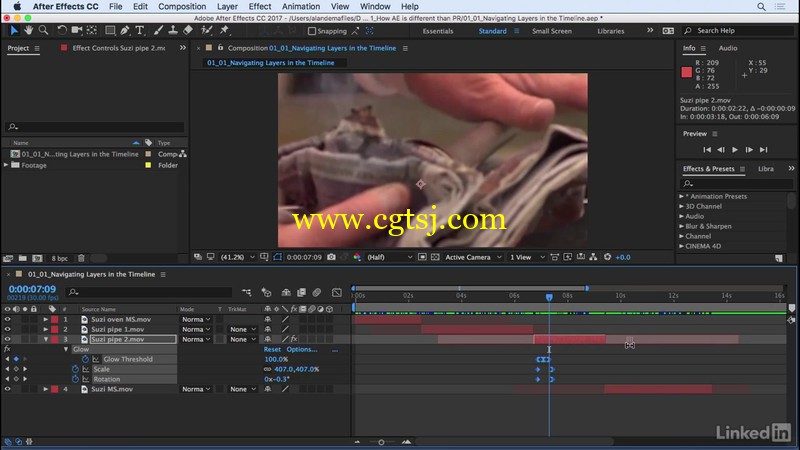This screenshot has height=450, width=800.
Task: Select the Unified Camera tool
Action: point(77,31)
